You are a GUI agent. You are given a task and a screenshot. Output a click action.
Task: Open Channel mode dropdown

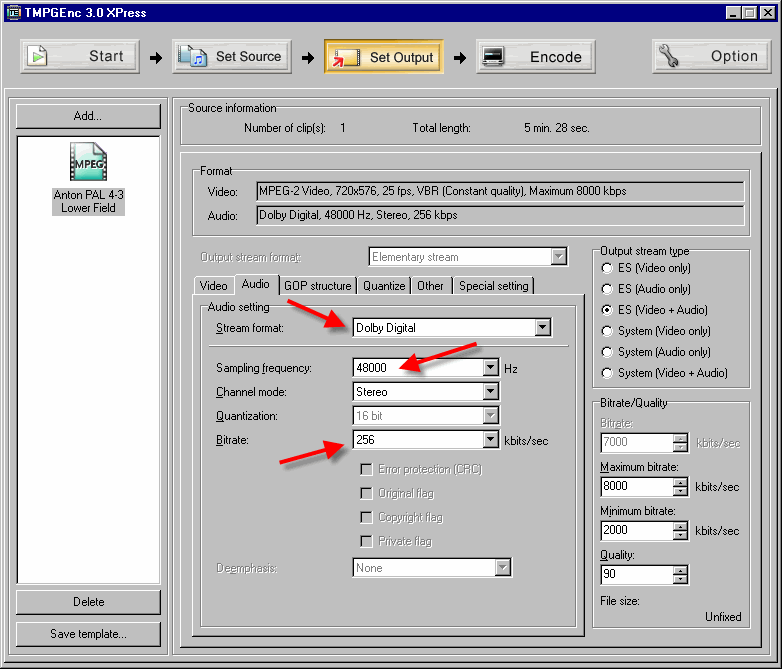tap(491, 392)
